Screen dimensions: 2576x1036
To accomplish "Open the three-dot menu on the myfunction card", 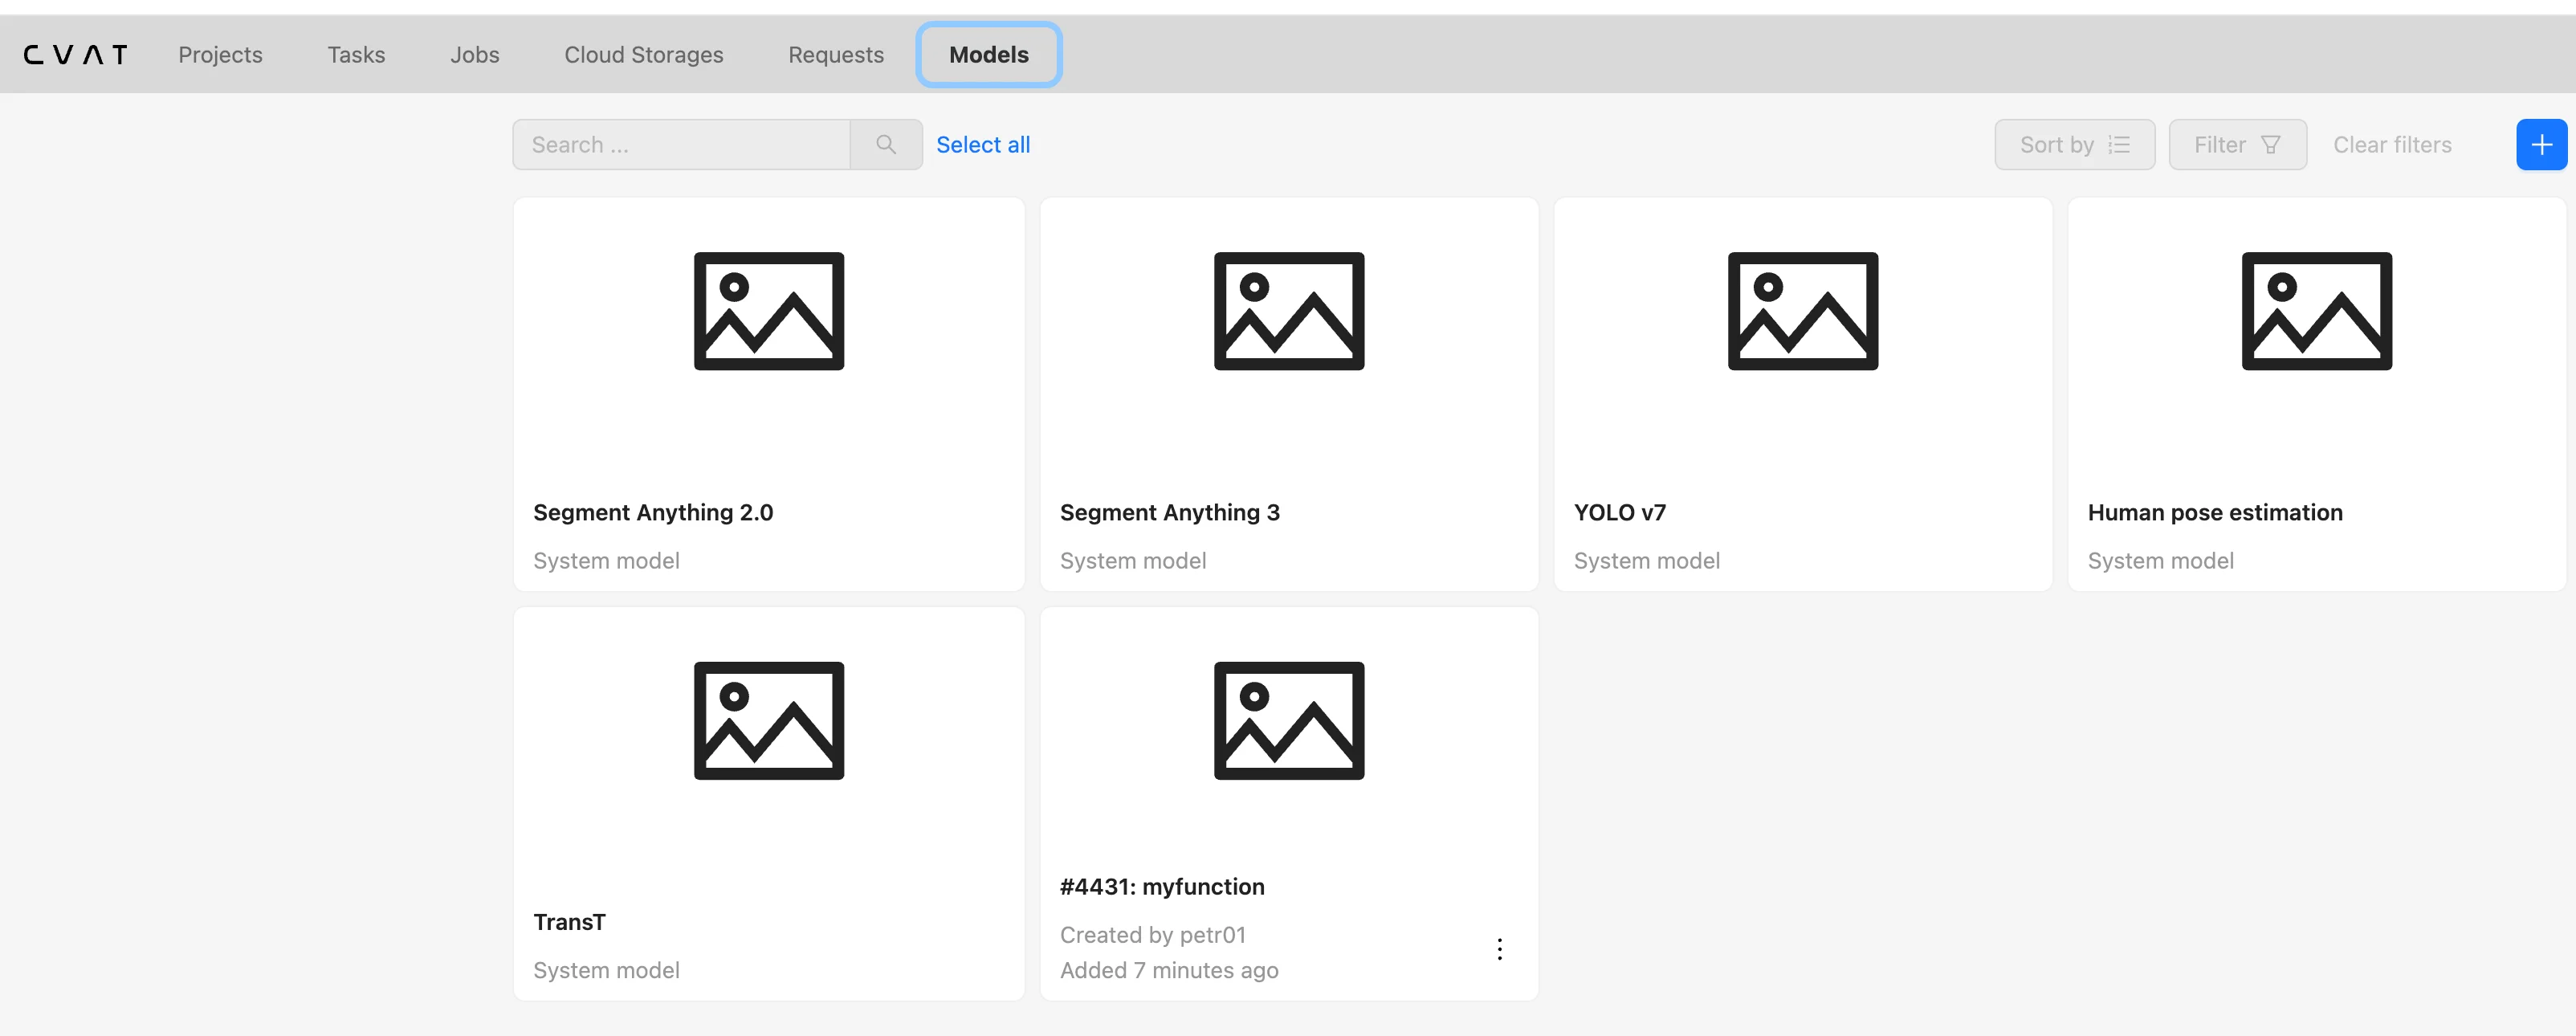I will coord(1499,949).
